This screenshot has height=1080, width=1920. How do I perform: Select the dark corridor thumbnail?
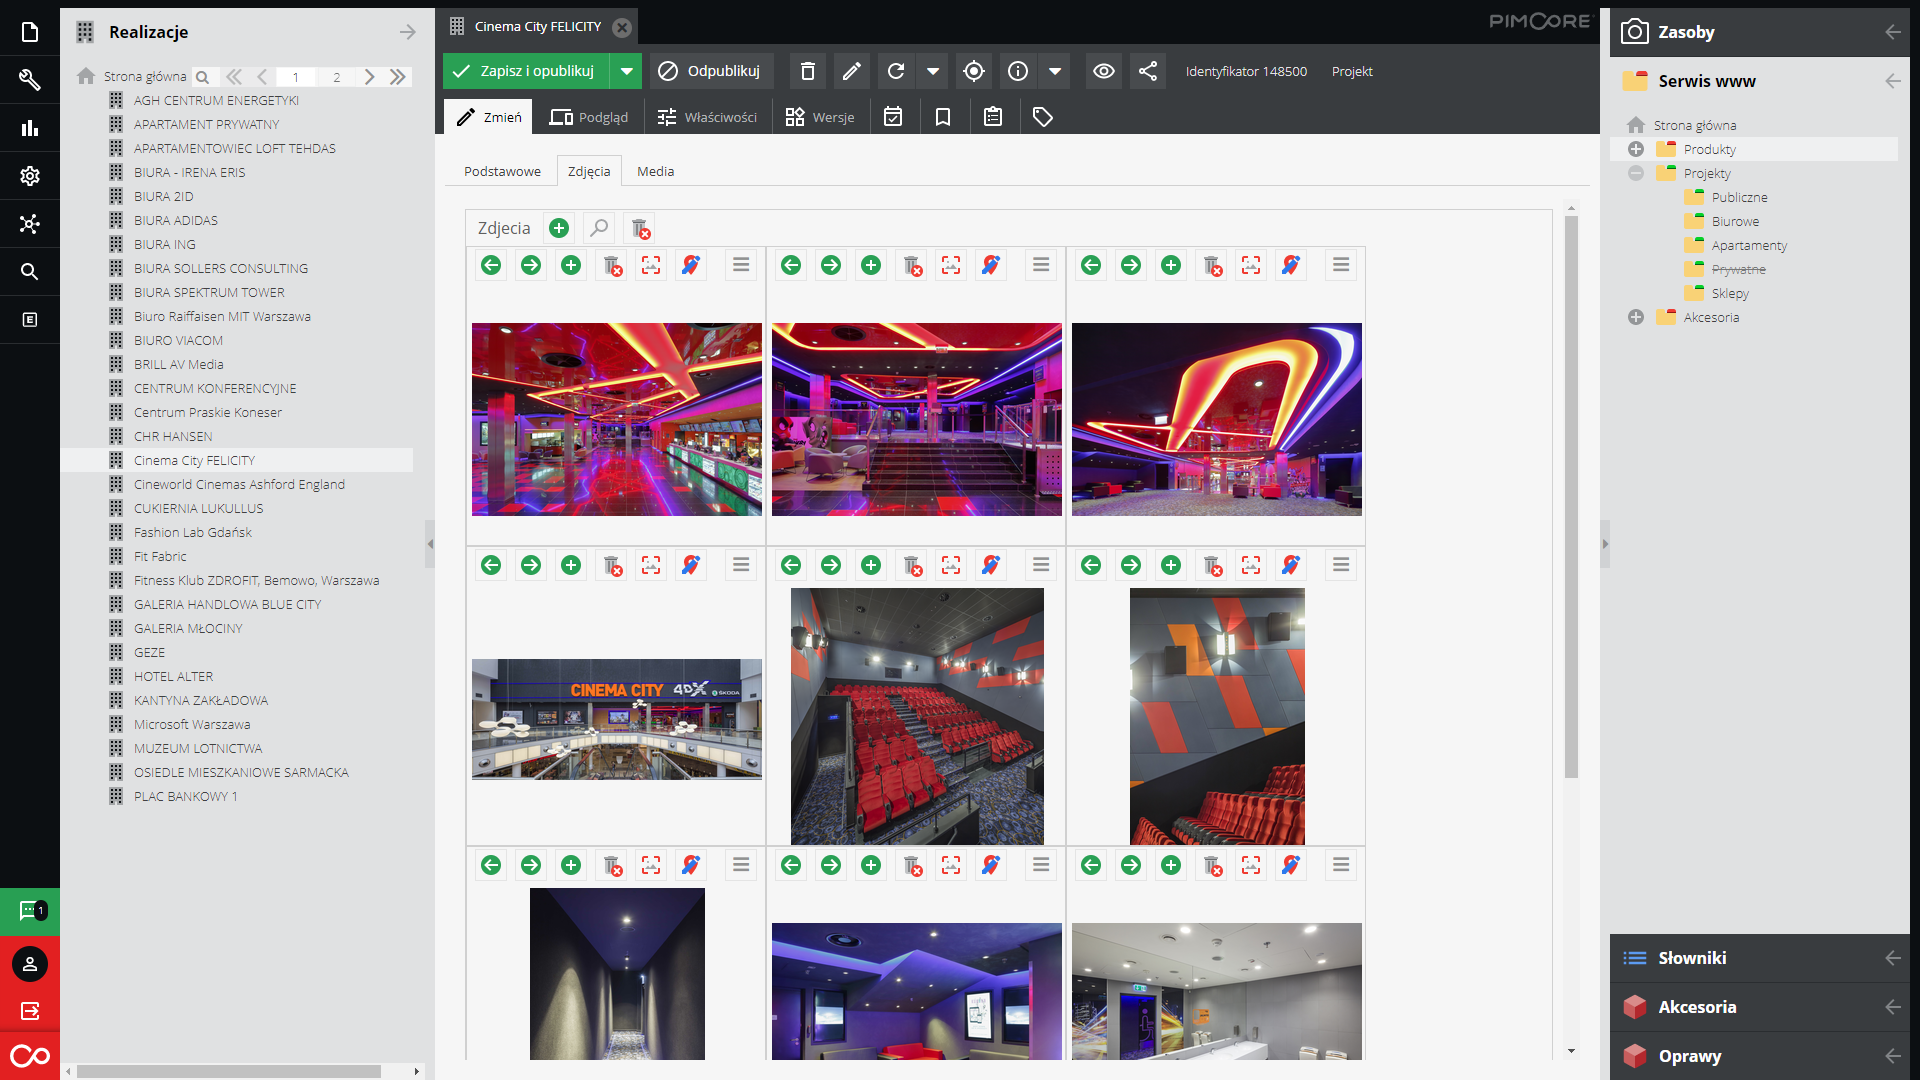click(617, 973)
